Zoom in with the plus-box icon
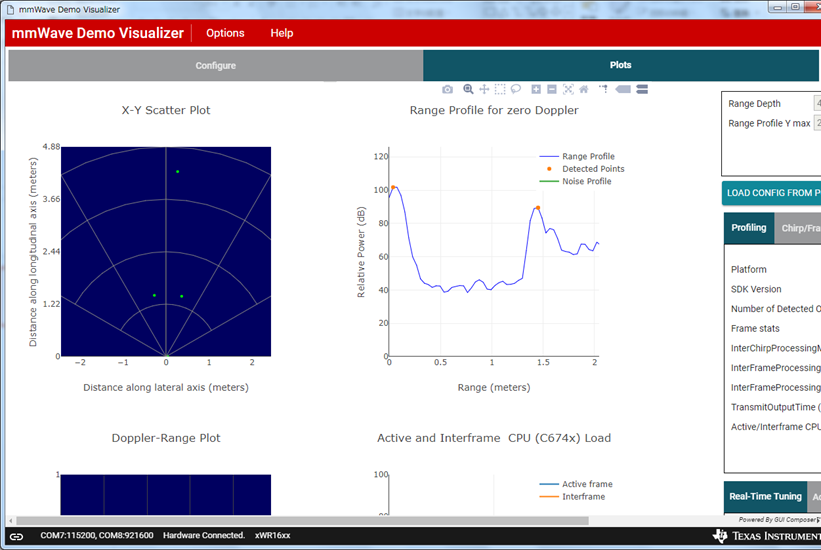The width and height of the screenshot is (821, 550). pos(536,90)
